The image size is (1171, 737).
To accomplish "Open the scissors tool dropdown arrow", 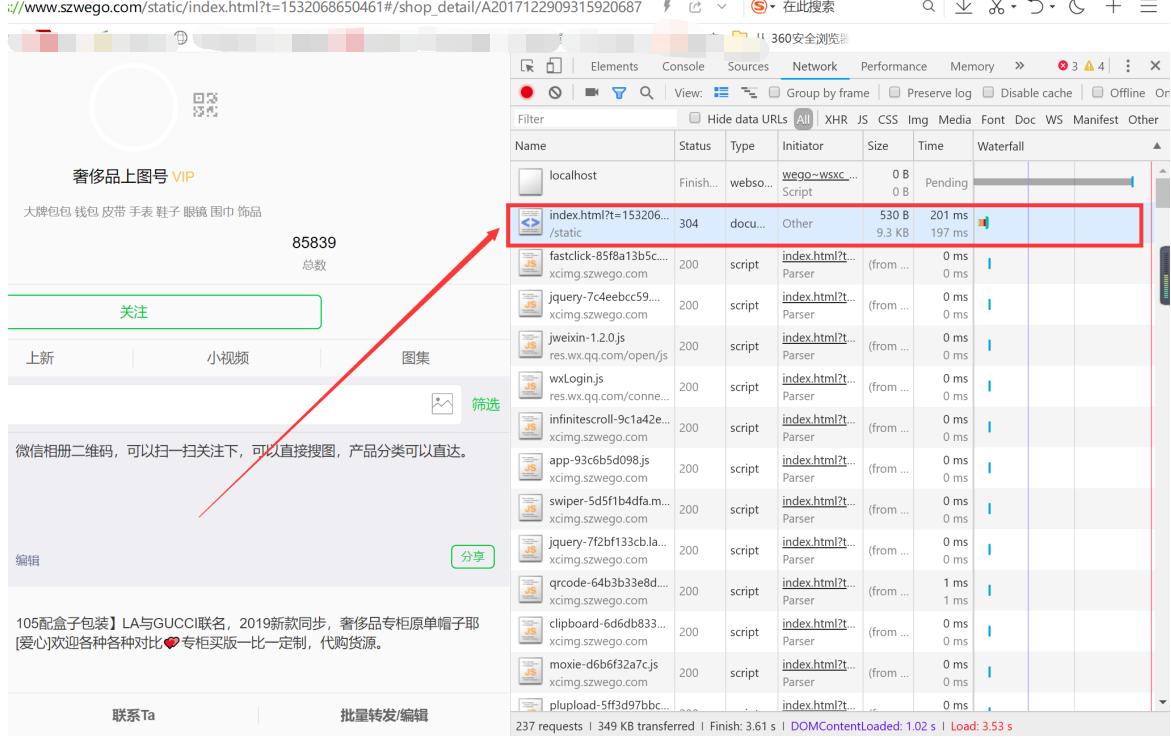I will (x=1013, y=8).
